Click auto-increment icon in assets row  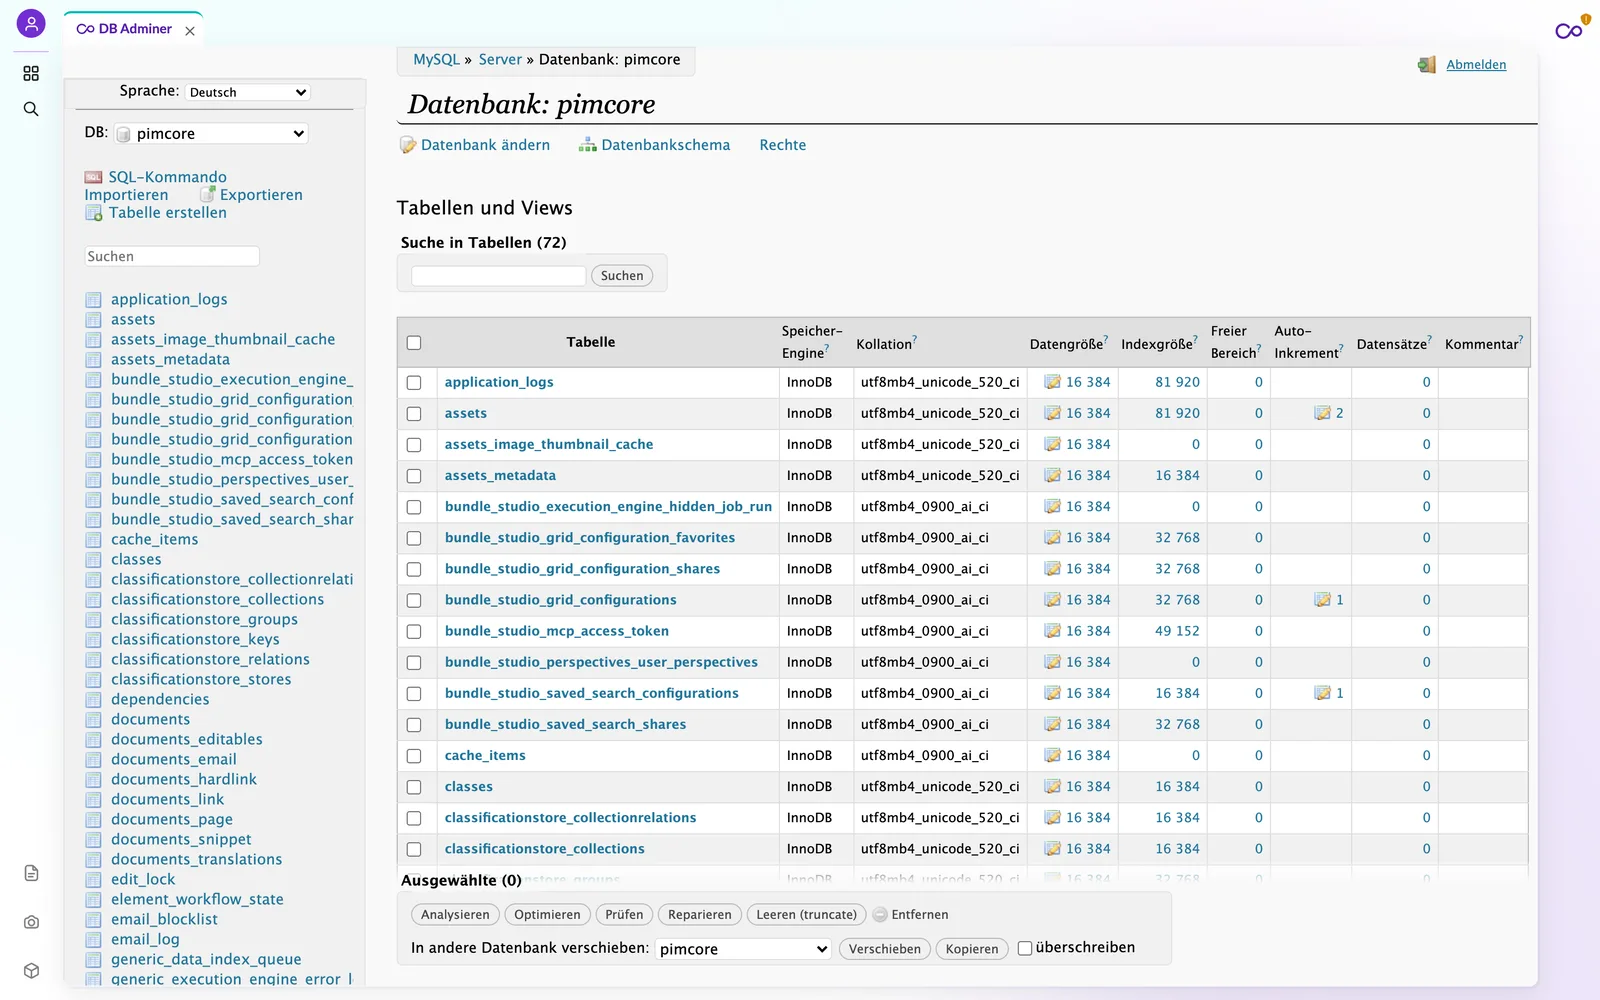1322,413
